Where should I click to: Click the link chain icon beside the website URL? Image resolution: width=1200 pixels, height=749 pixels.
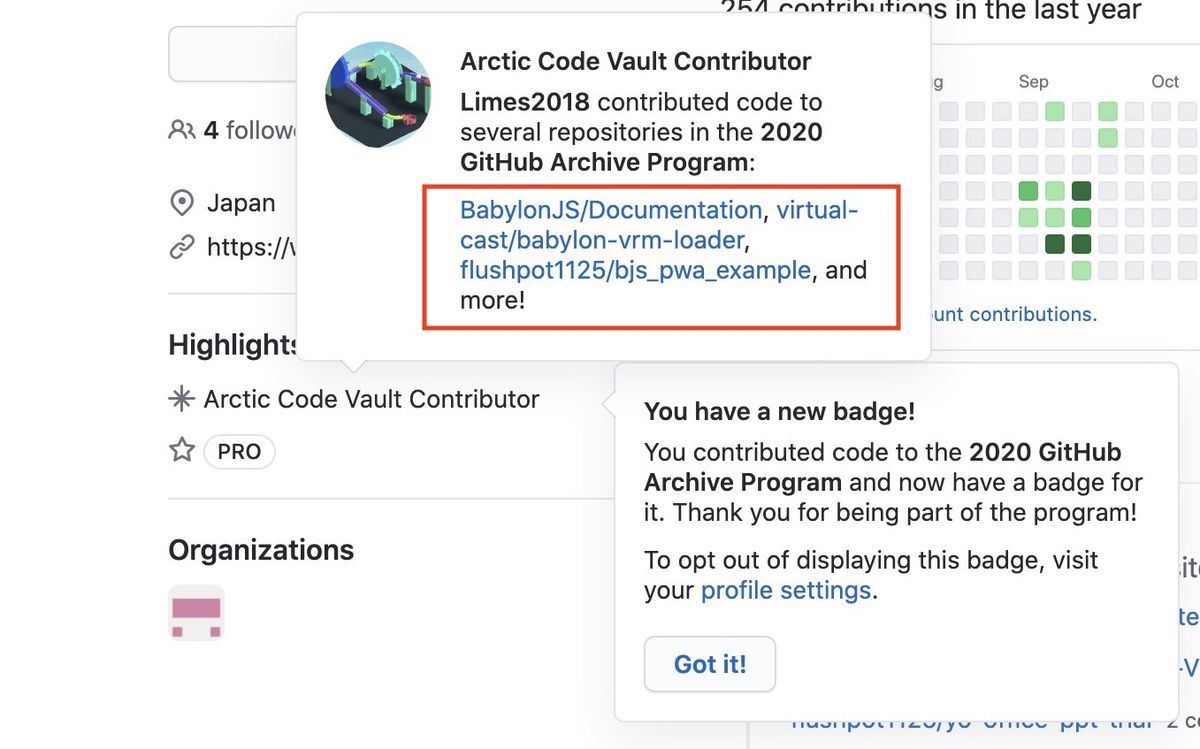(181, 246)
